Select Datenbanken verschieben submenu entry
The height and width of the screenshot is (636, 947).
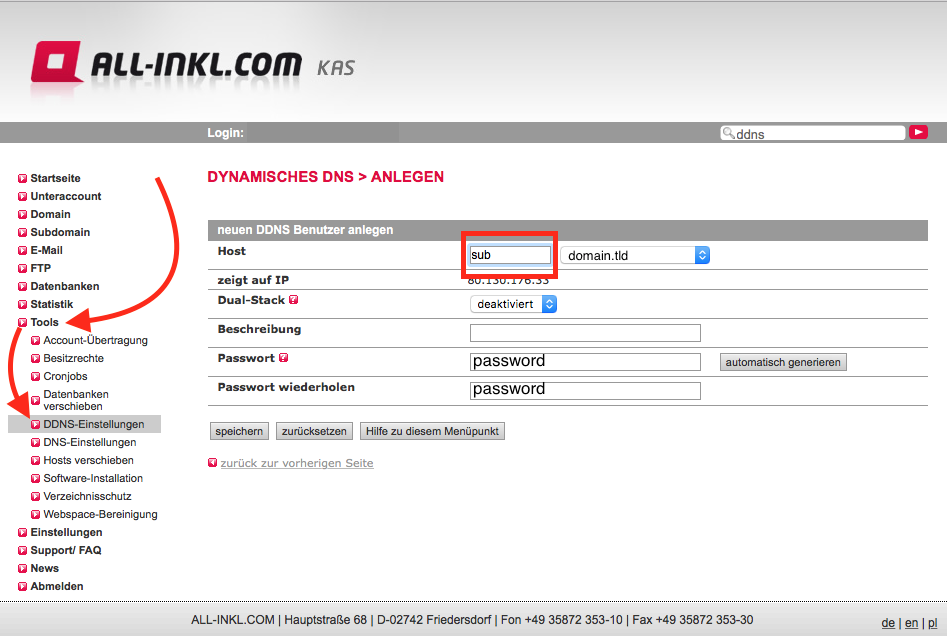(x=76, y=400)
